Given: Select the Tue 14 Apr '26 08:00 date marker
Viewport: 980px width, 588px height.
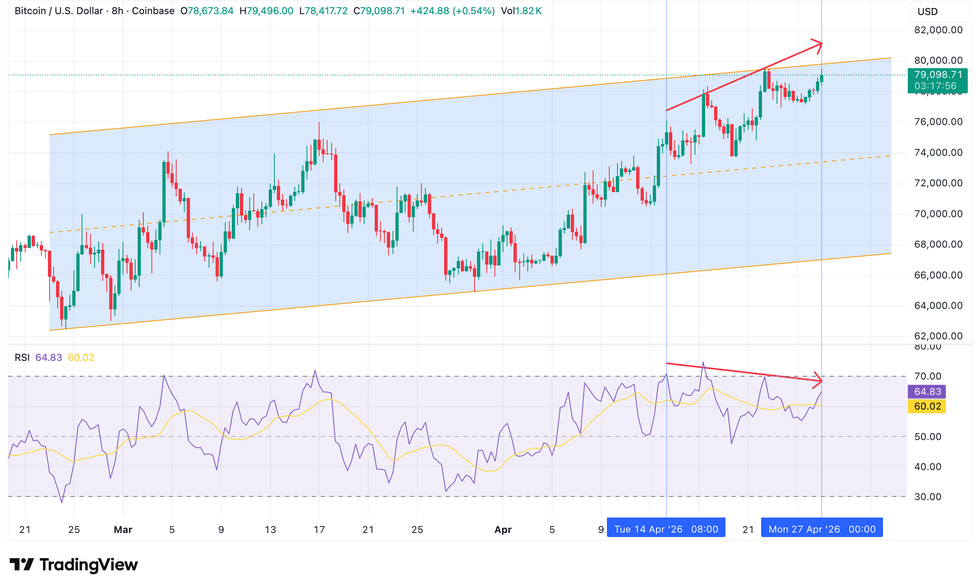Looking at the screenshot, I should pos(667,528).
